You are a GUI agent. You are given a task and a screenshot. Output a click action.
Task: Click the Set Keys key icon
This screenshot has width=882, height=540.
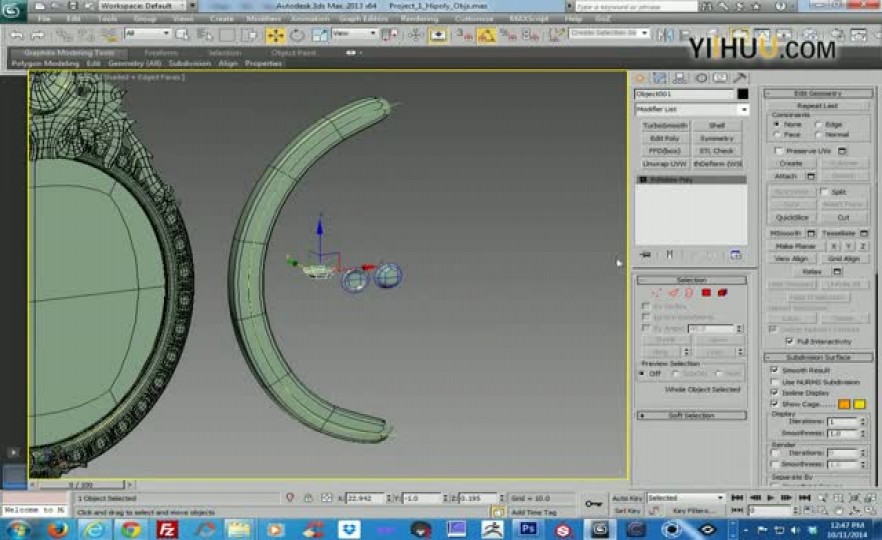(x=593, y=503)
